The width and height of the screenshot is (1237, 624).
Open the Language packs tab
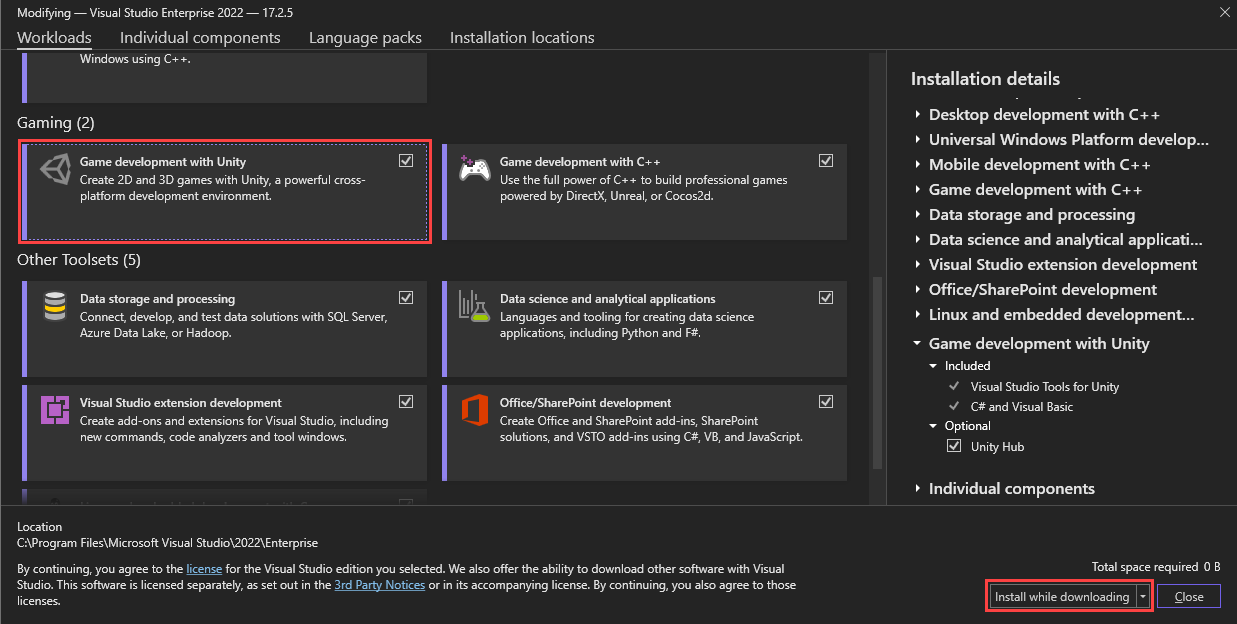365,37
